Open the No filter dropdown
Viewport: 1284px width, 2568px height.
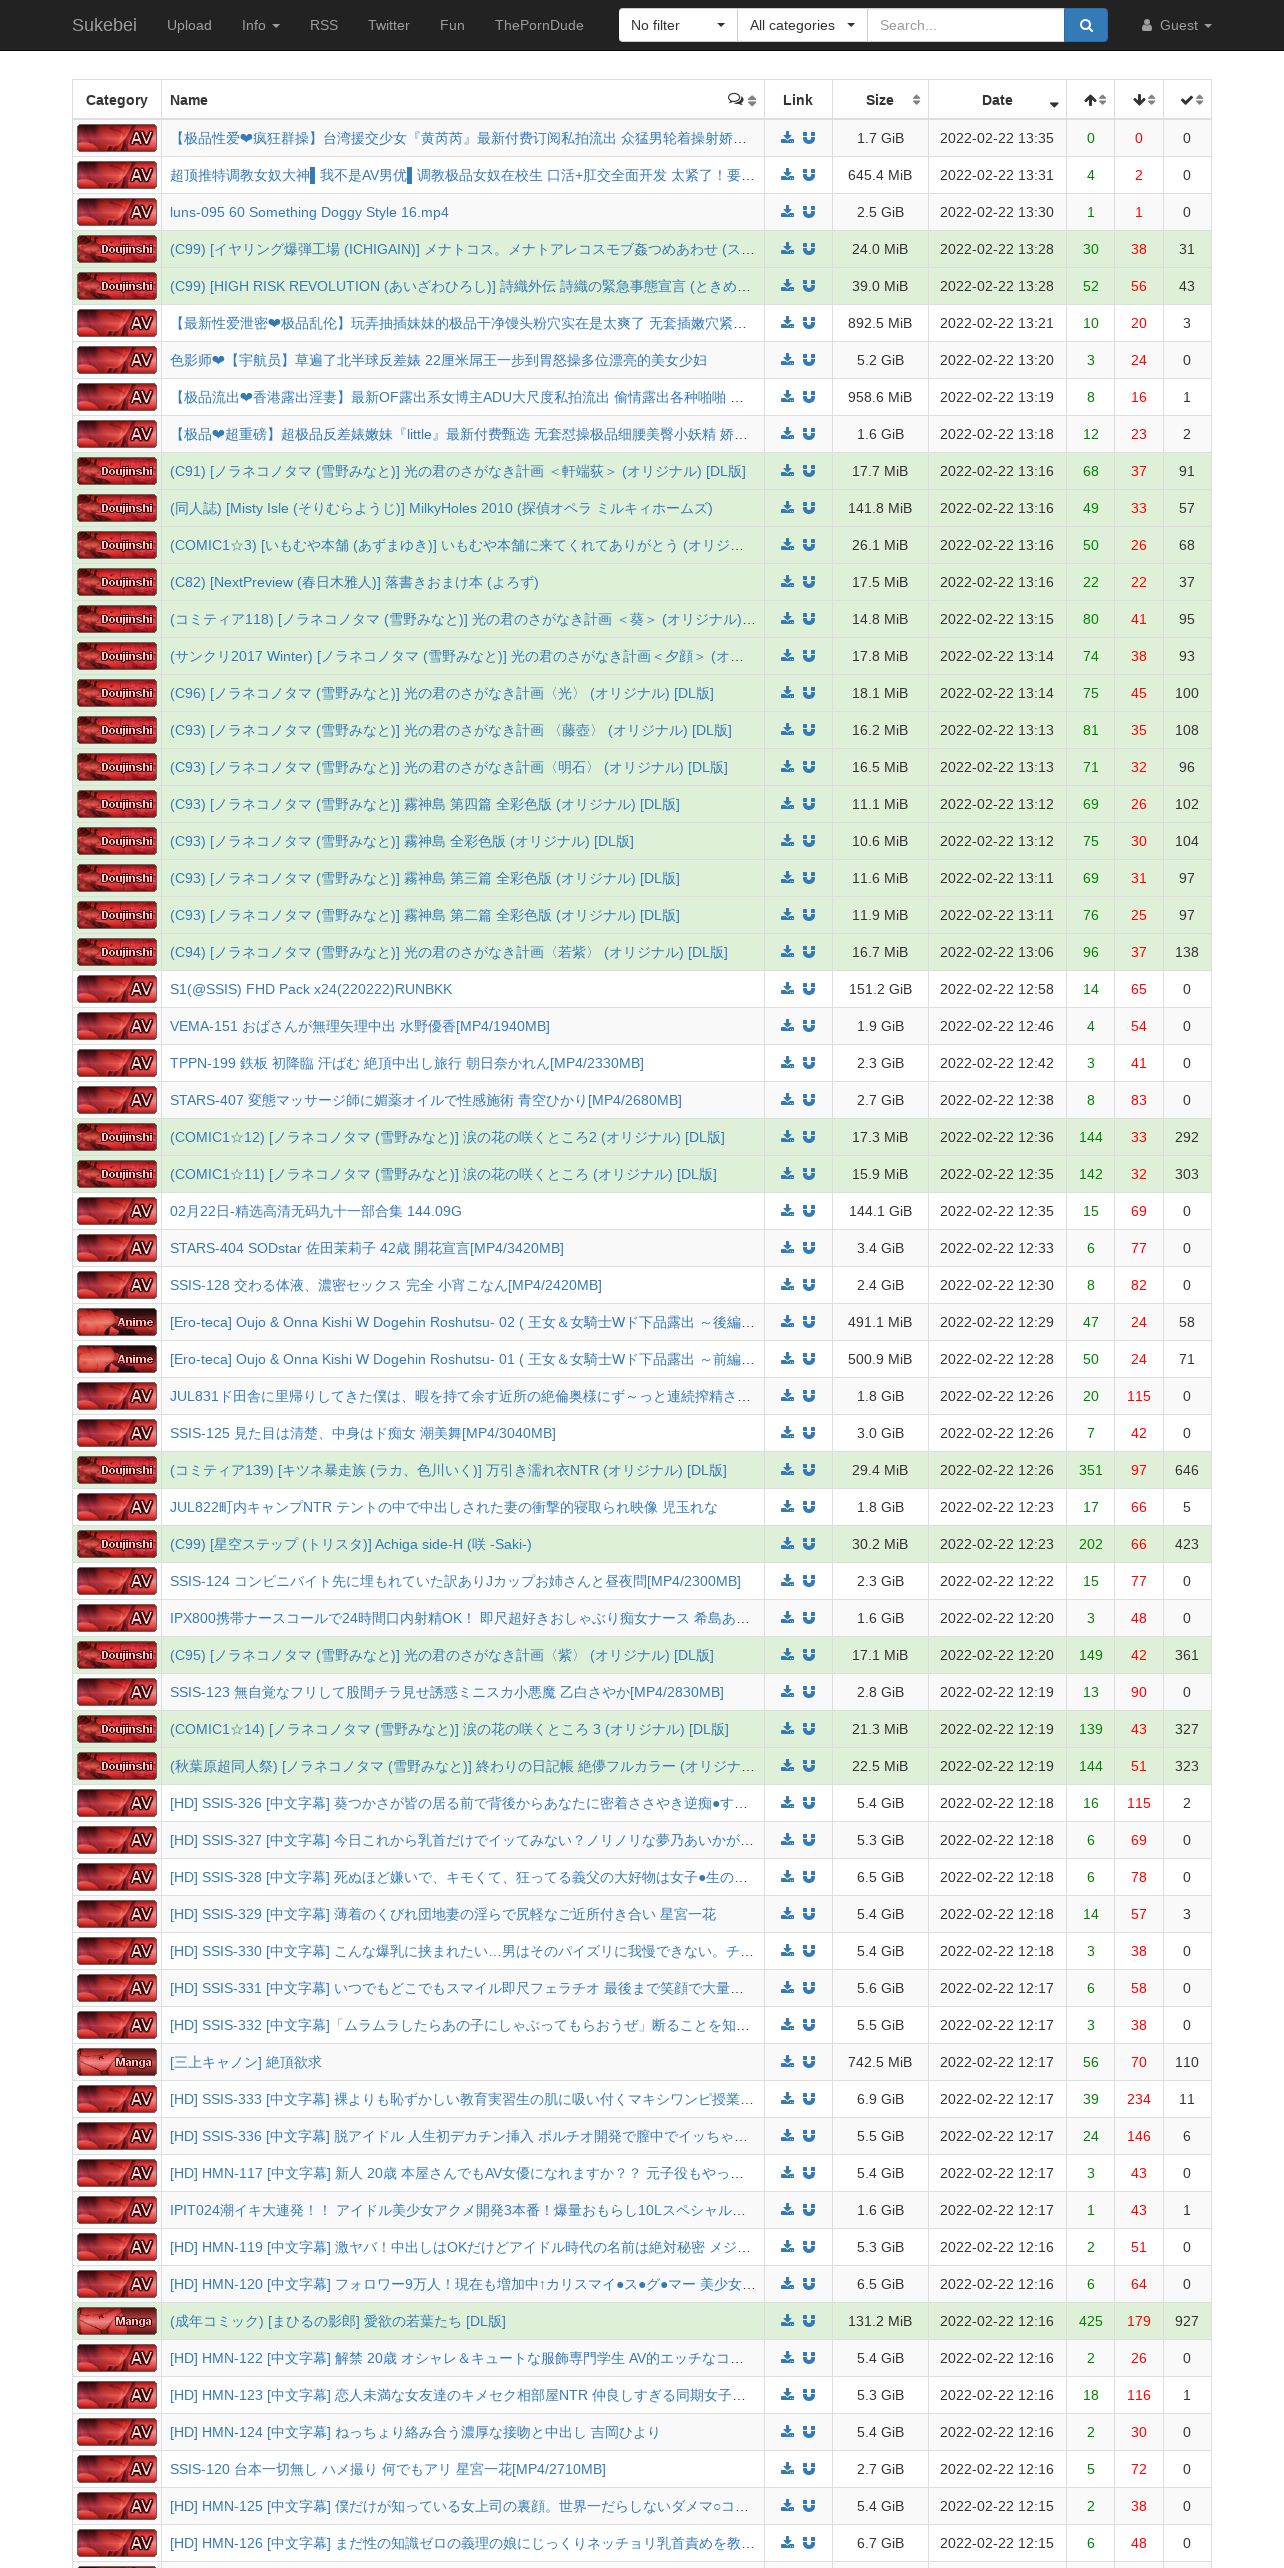pos(678,25)
